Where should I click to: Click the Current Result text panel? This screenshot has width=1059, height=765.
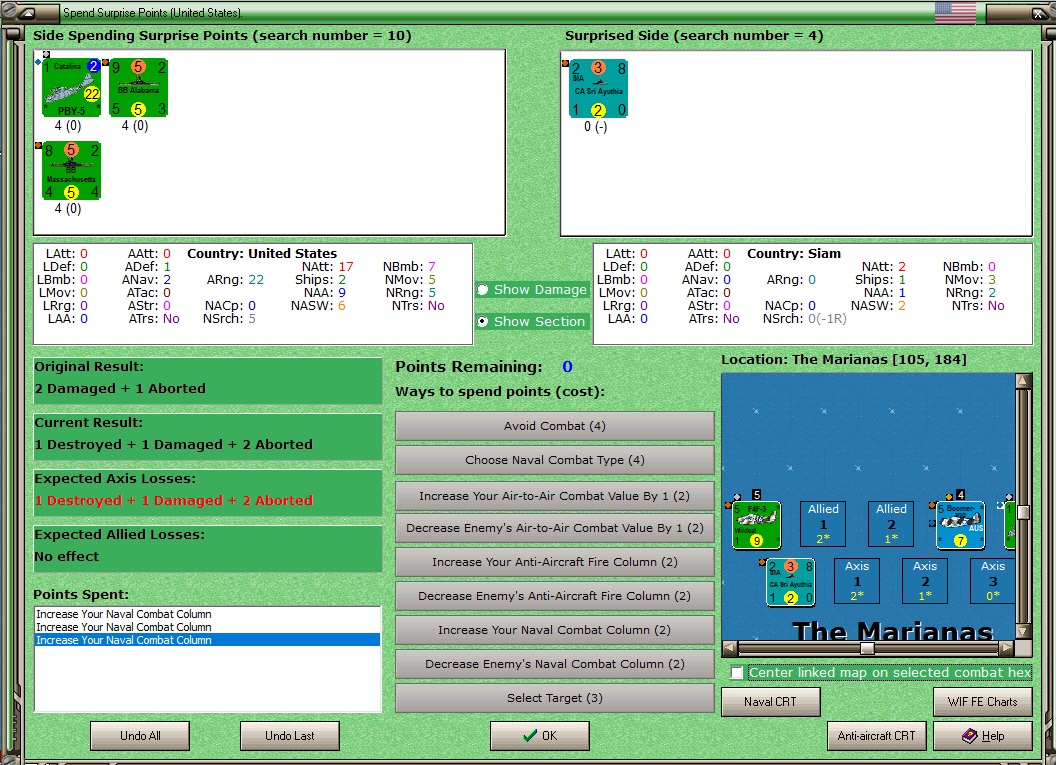207,437
